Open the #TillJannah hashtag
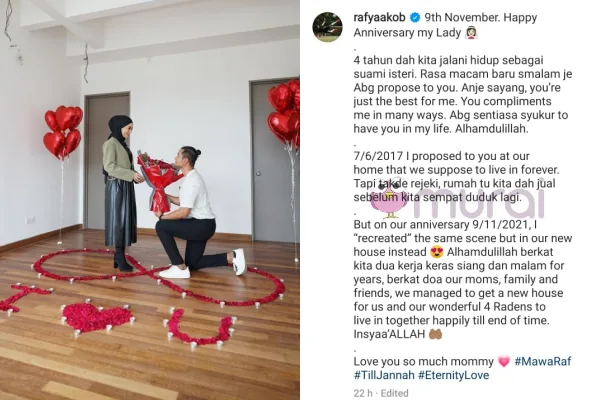Screen dimensions: 600x400 (x=384, y=375)
